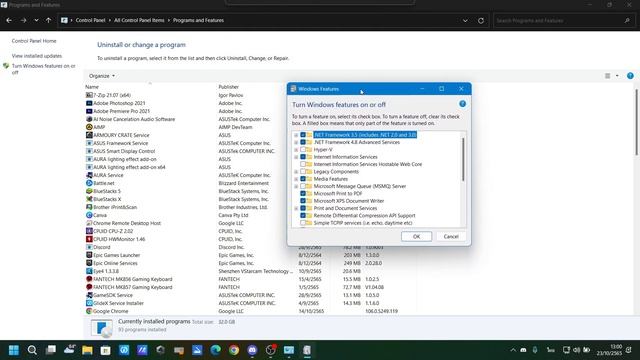
Task: Open the address bar history dropdown
Action: click(465, 20)
